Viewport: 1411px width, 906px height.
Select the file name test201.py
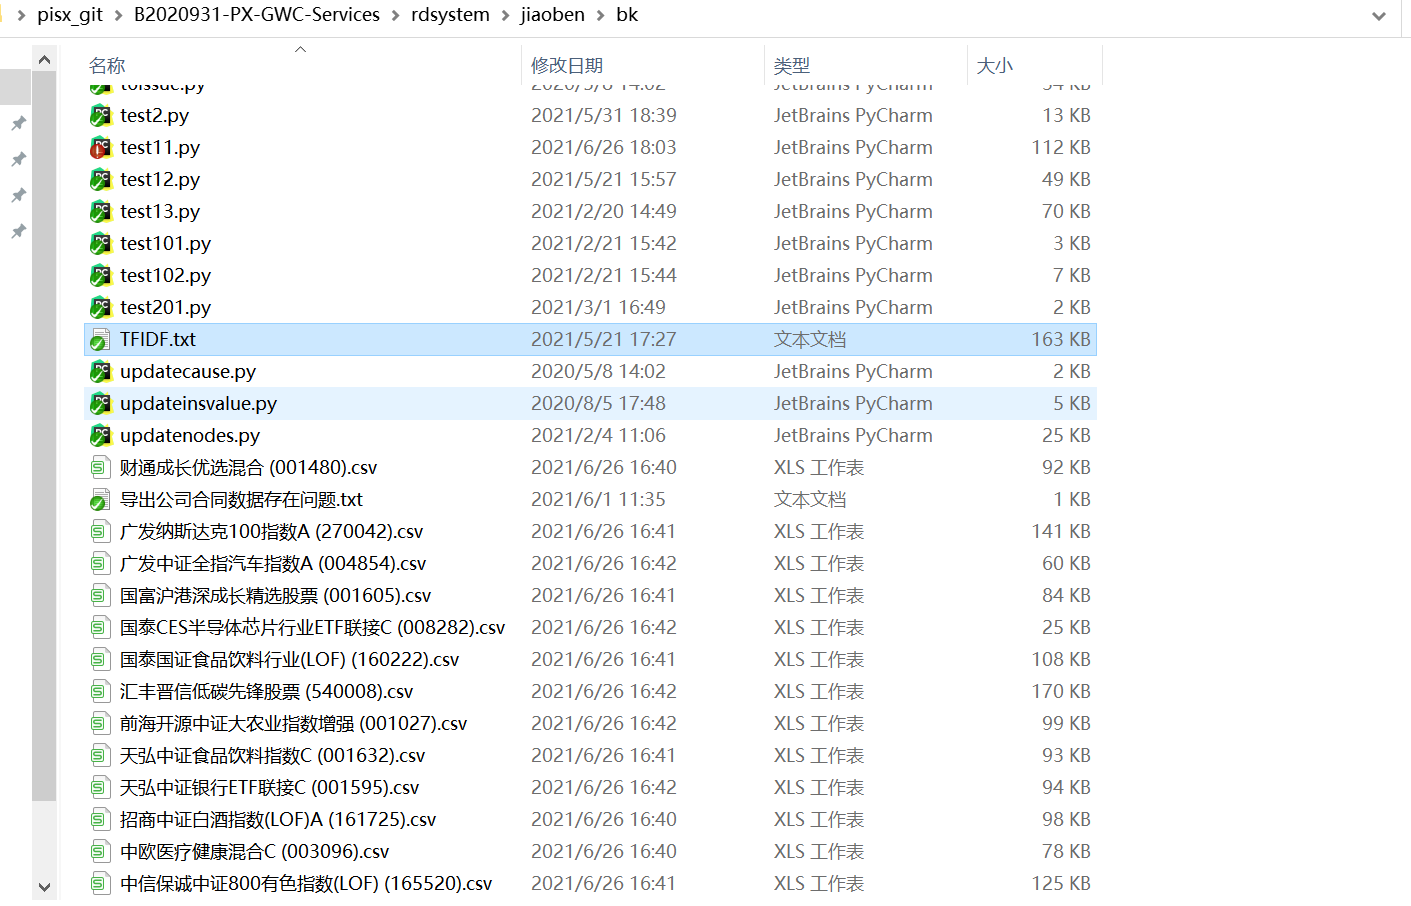pos(165,307)
